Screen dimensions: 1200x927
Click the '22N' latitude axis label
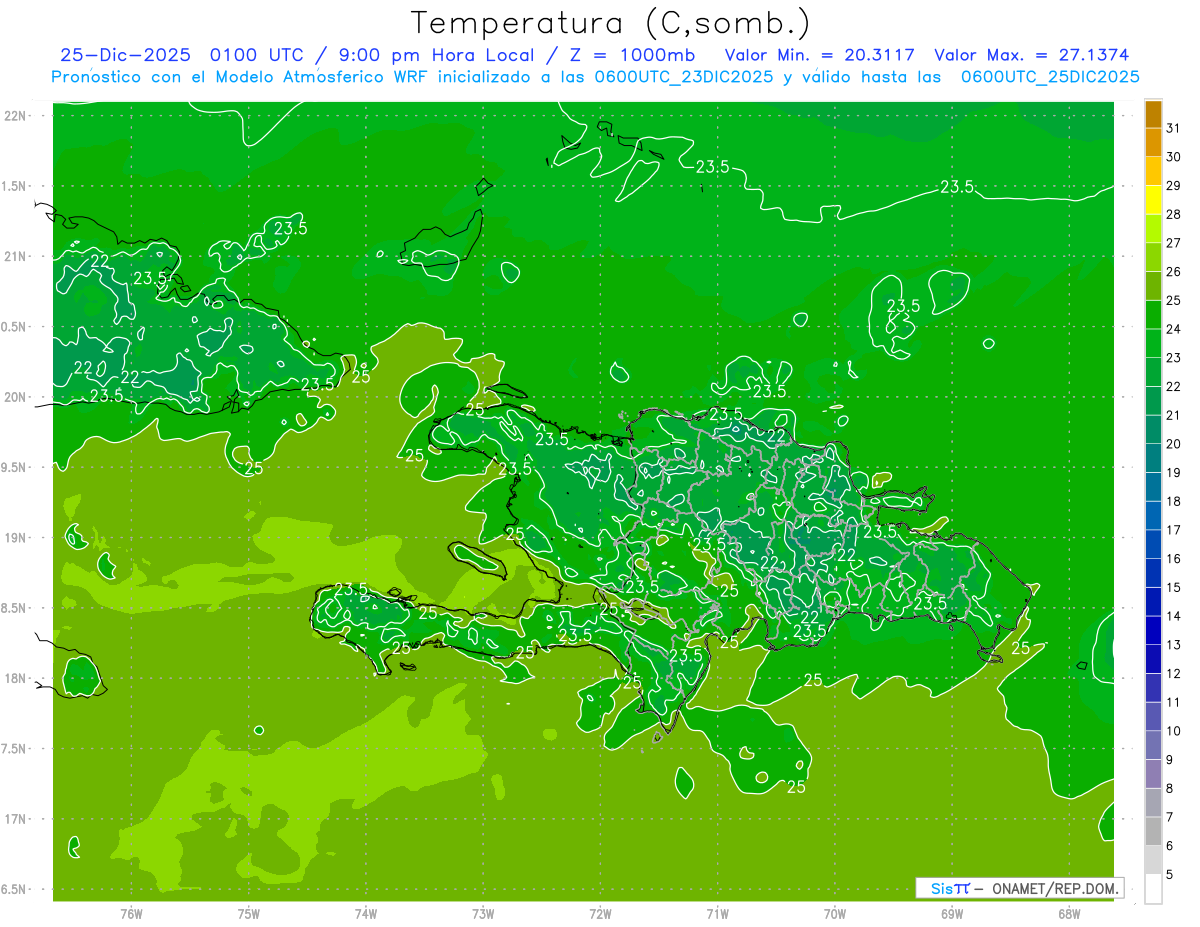(x=15, y=116)
